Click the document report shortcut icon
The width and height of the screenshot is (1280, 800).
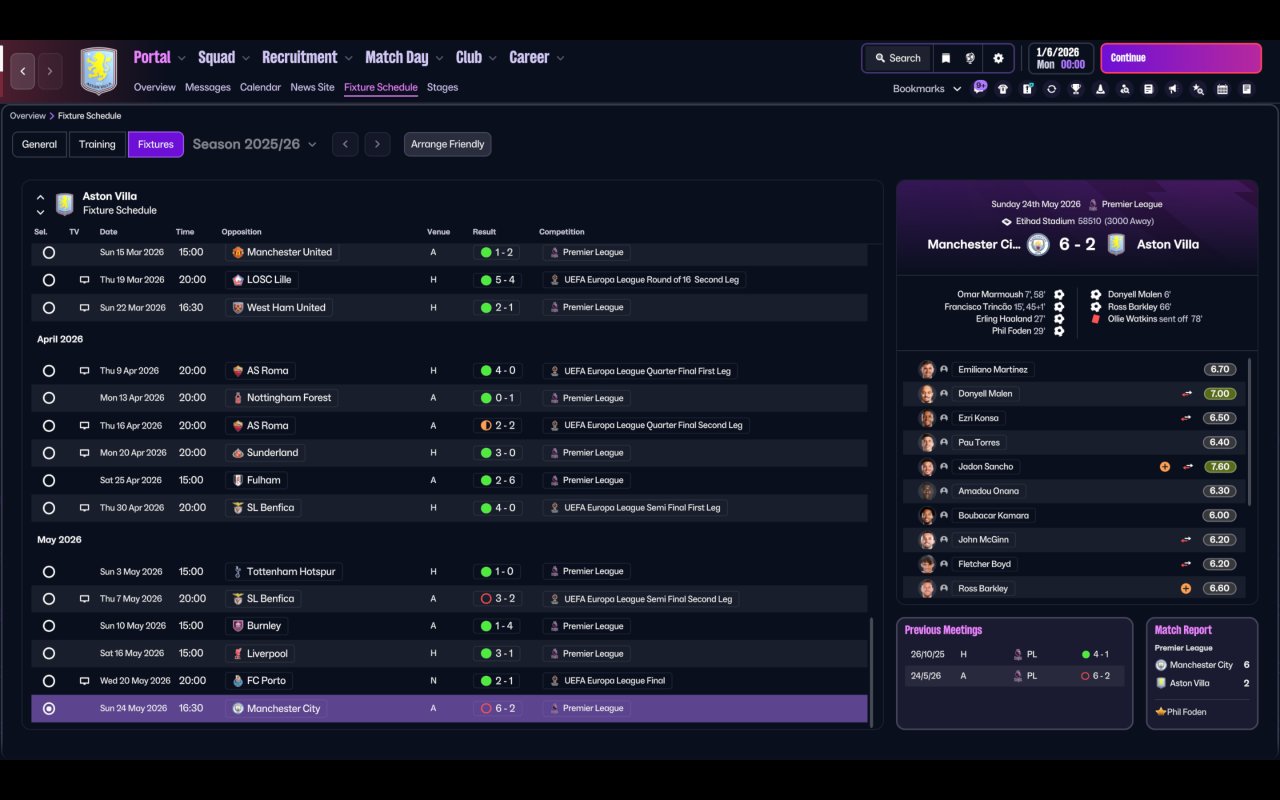tap(1148, 89)
